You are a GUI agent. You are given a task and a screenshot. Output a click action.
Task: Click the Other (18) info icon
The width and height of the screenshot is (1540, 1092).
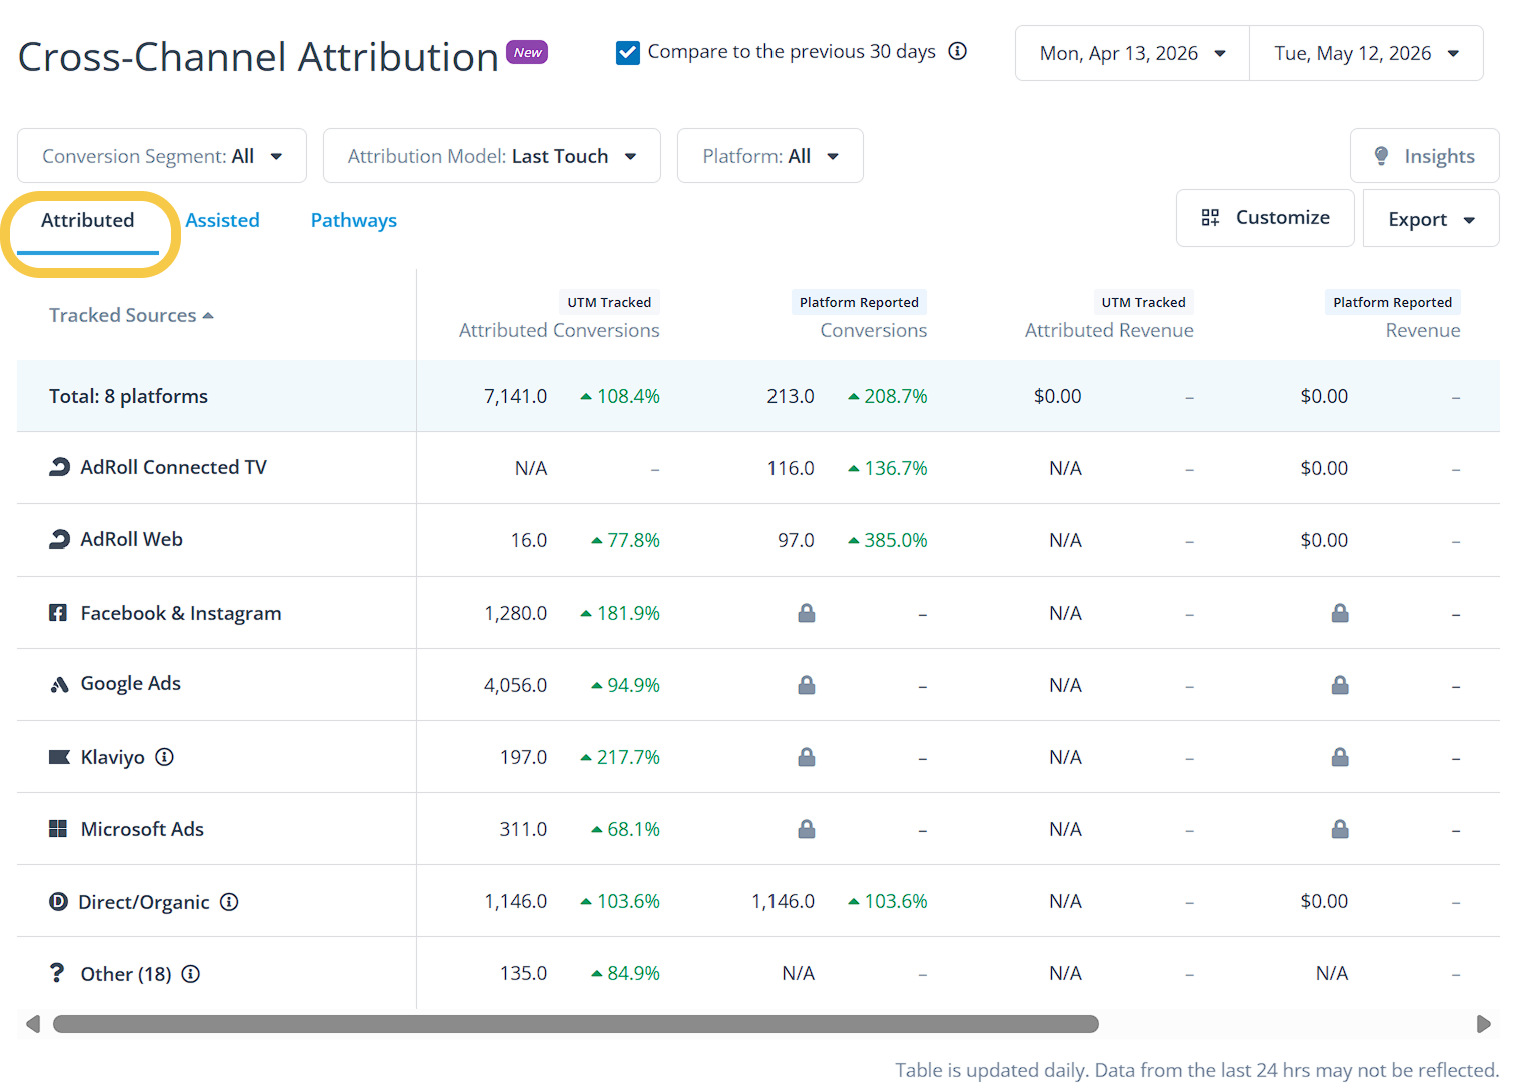tap(191, 974)
